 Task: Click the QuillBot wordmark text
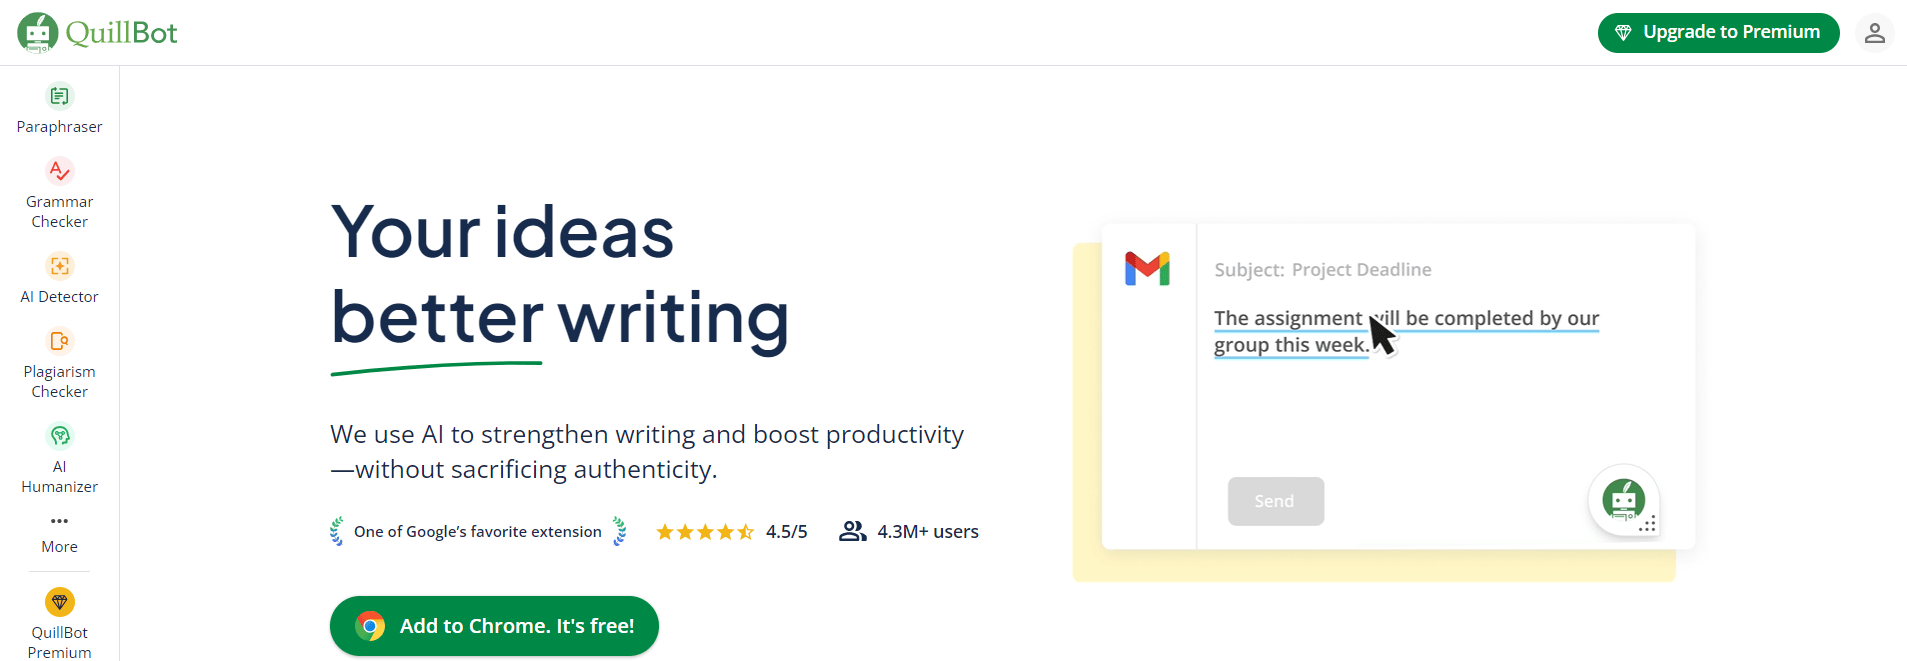122,33
